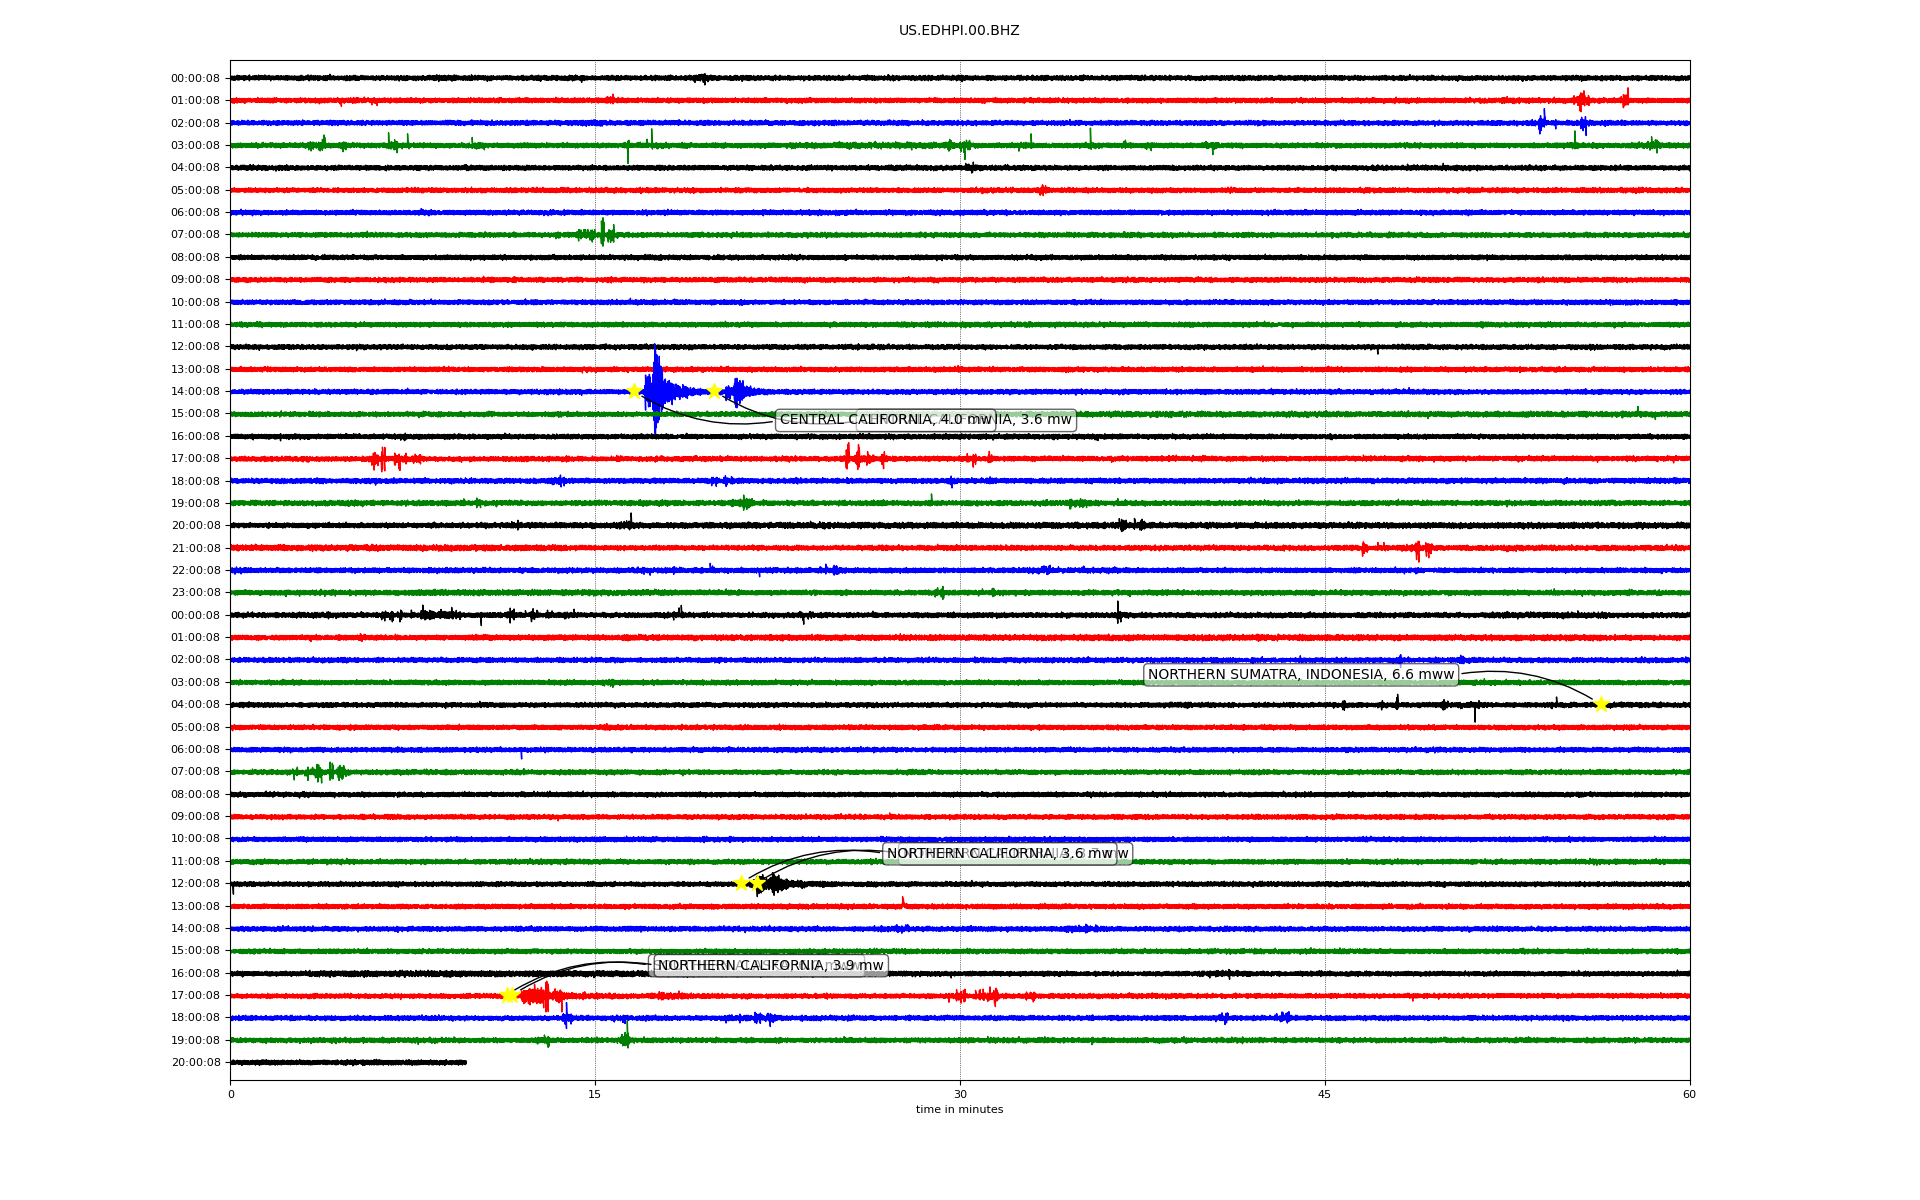Viewport: 1920px width, 1200px height.
Task: Click the 21:00:08 row time label
Action: (x=195, y=548)
